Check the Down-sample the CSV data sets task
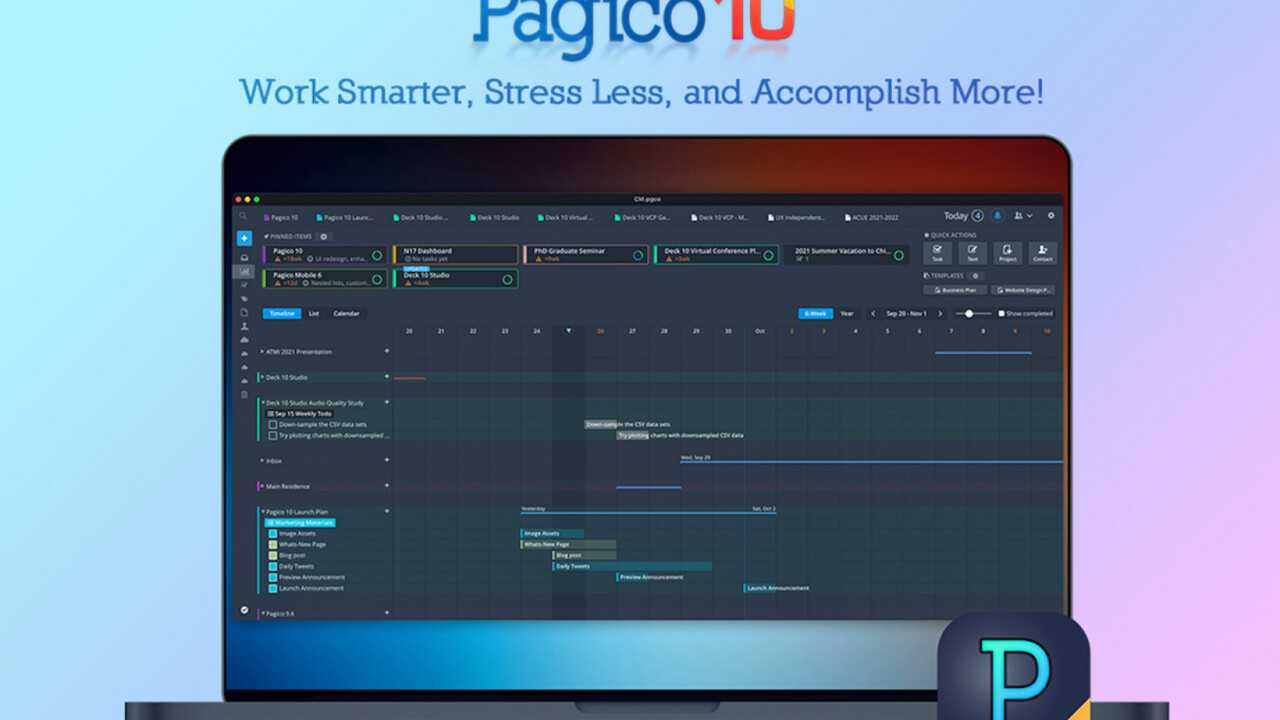Image resolution: width=1280 pixels, height=720 pixels. coord(273,423)
